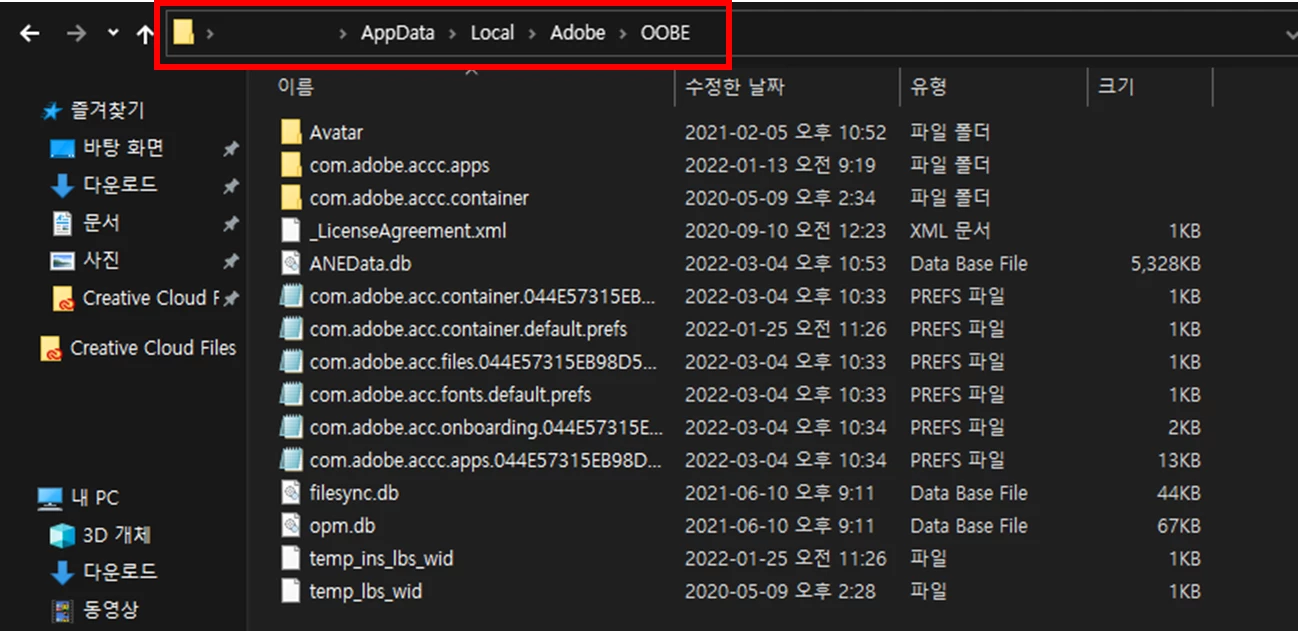Select file com.adobe.accc.apps.044E57315EB98D...
The width and height of the screenshot is (1298, 631).
pos(486,460)
